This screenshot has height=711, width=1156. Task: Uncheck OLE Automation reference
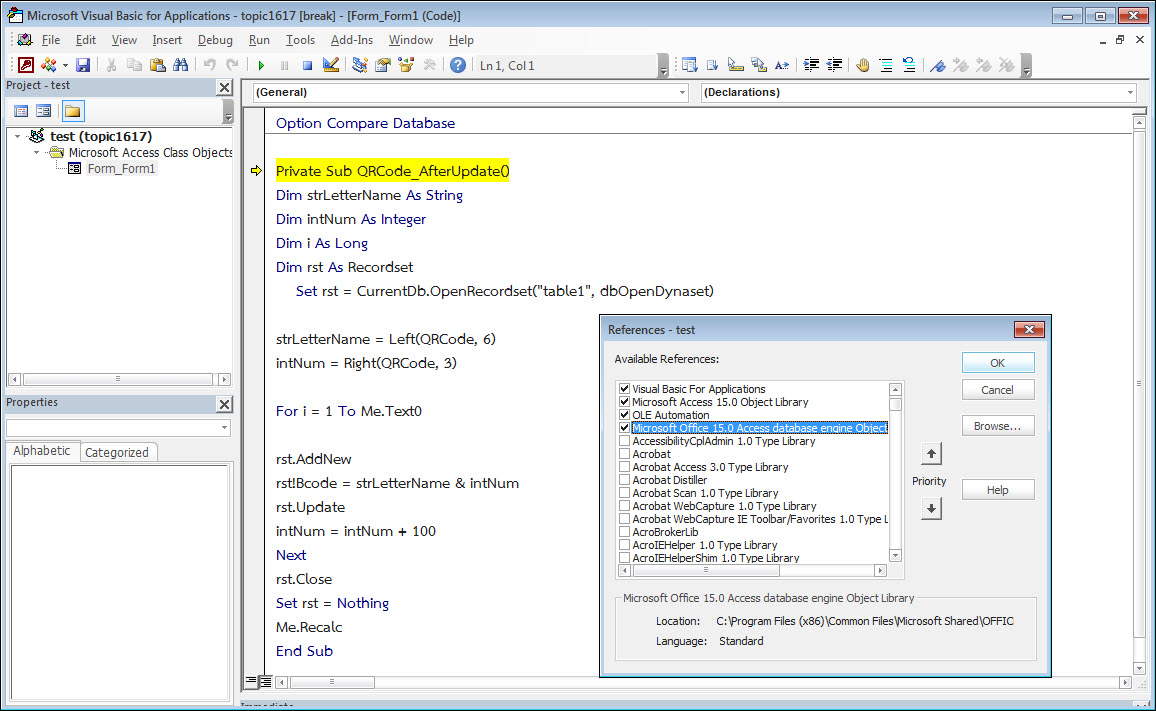click(x=624, y=415)
